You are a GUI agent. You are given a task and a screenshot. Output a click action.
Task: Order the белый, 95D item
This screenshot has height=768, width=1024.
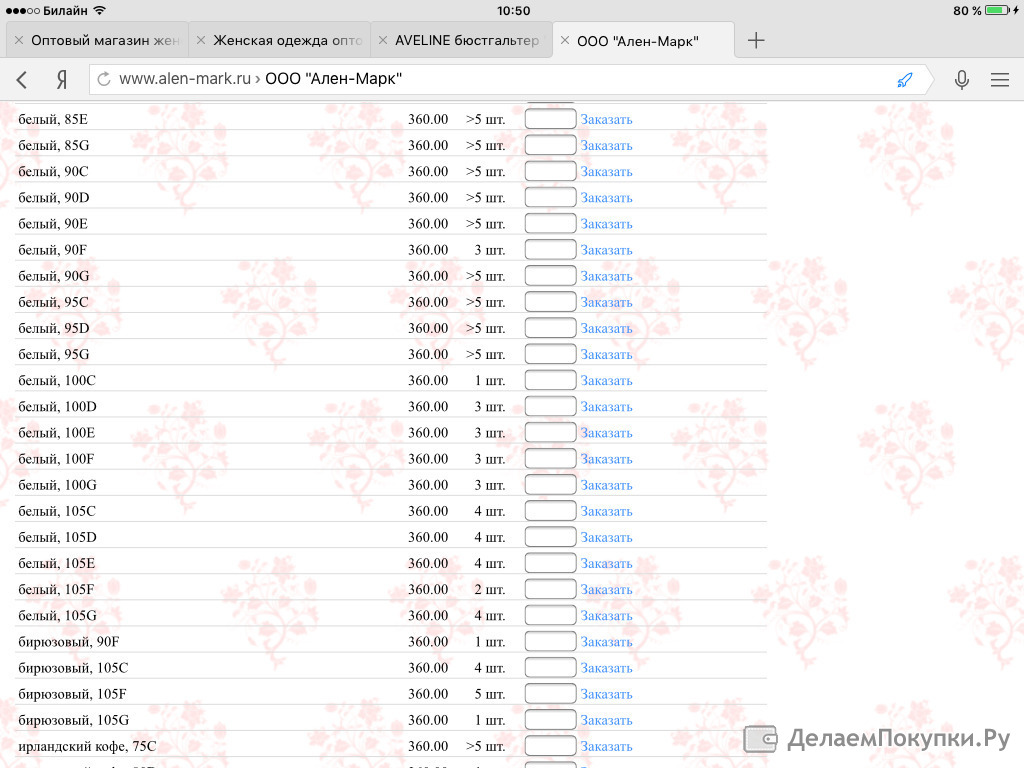point(606,328)
